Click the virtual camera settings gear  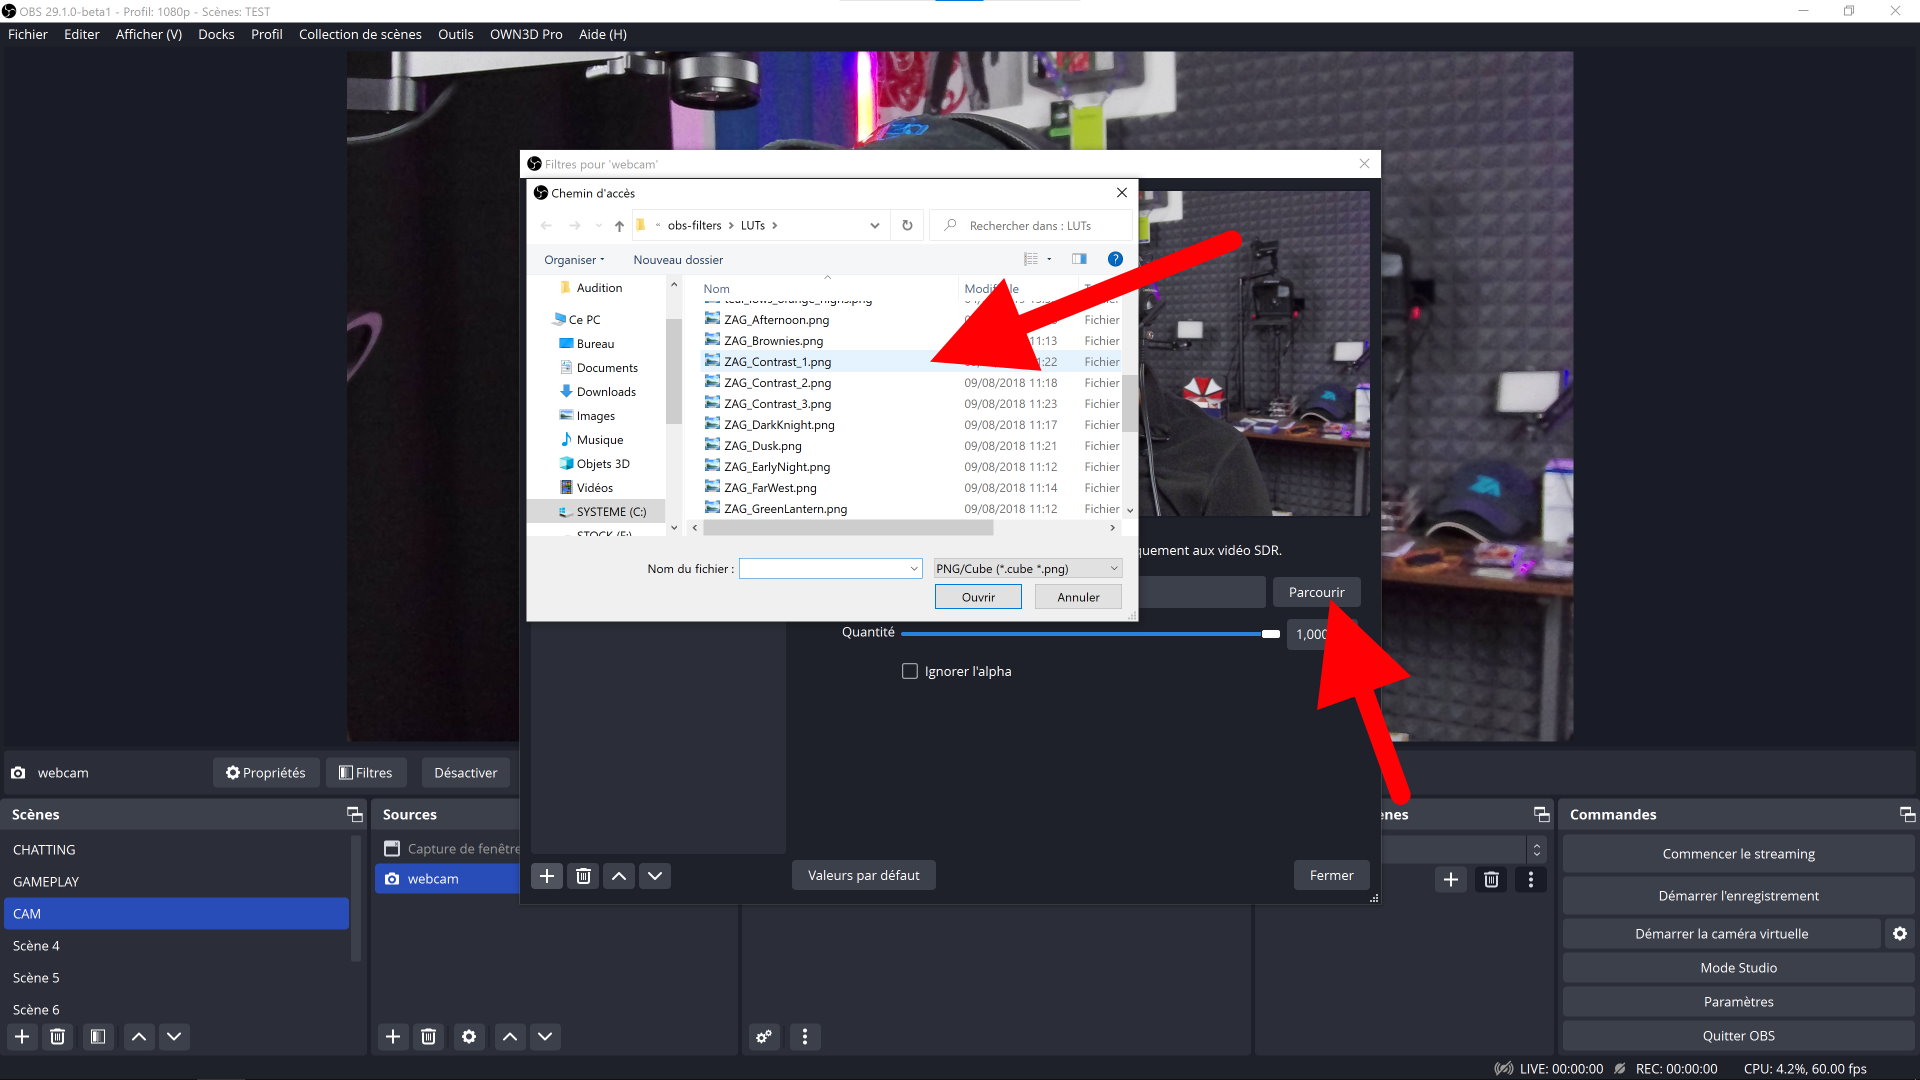coord(1899,934)
